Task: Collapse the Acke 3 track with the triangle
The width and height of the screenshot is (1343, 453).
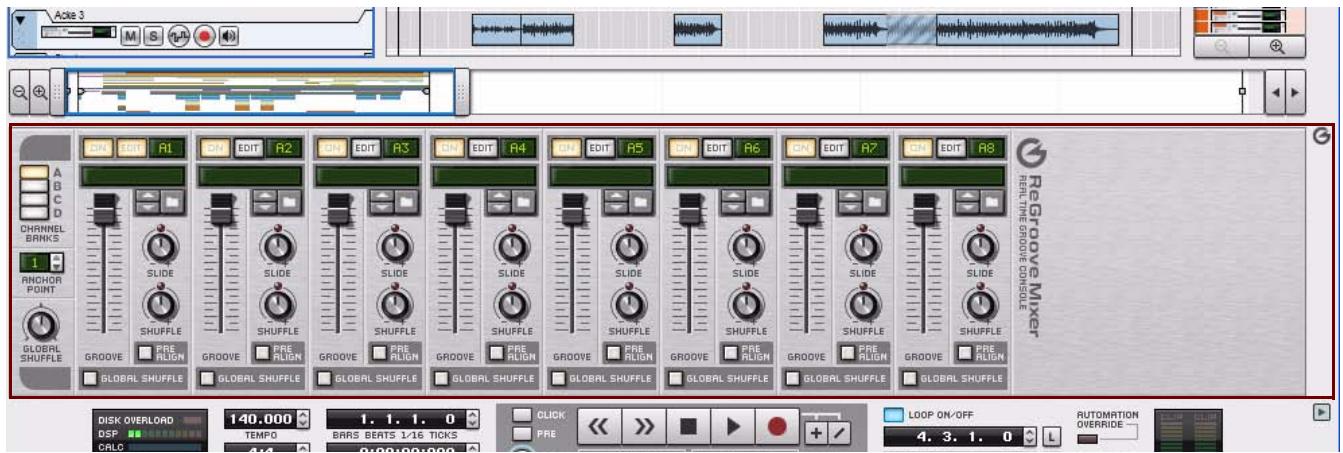Action: (x=20, y=19)
